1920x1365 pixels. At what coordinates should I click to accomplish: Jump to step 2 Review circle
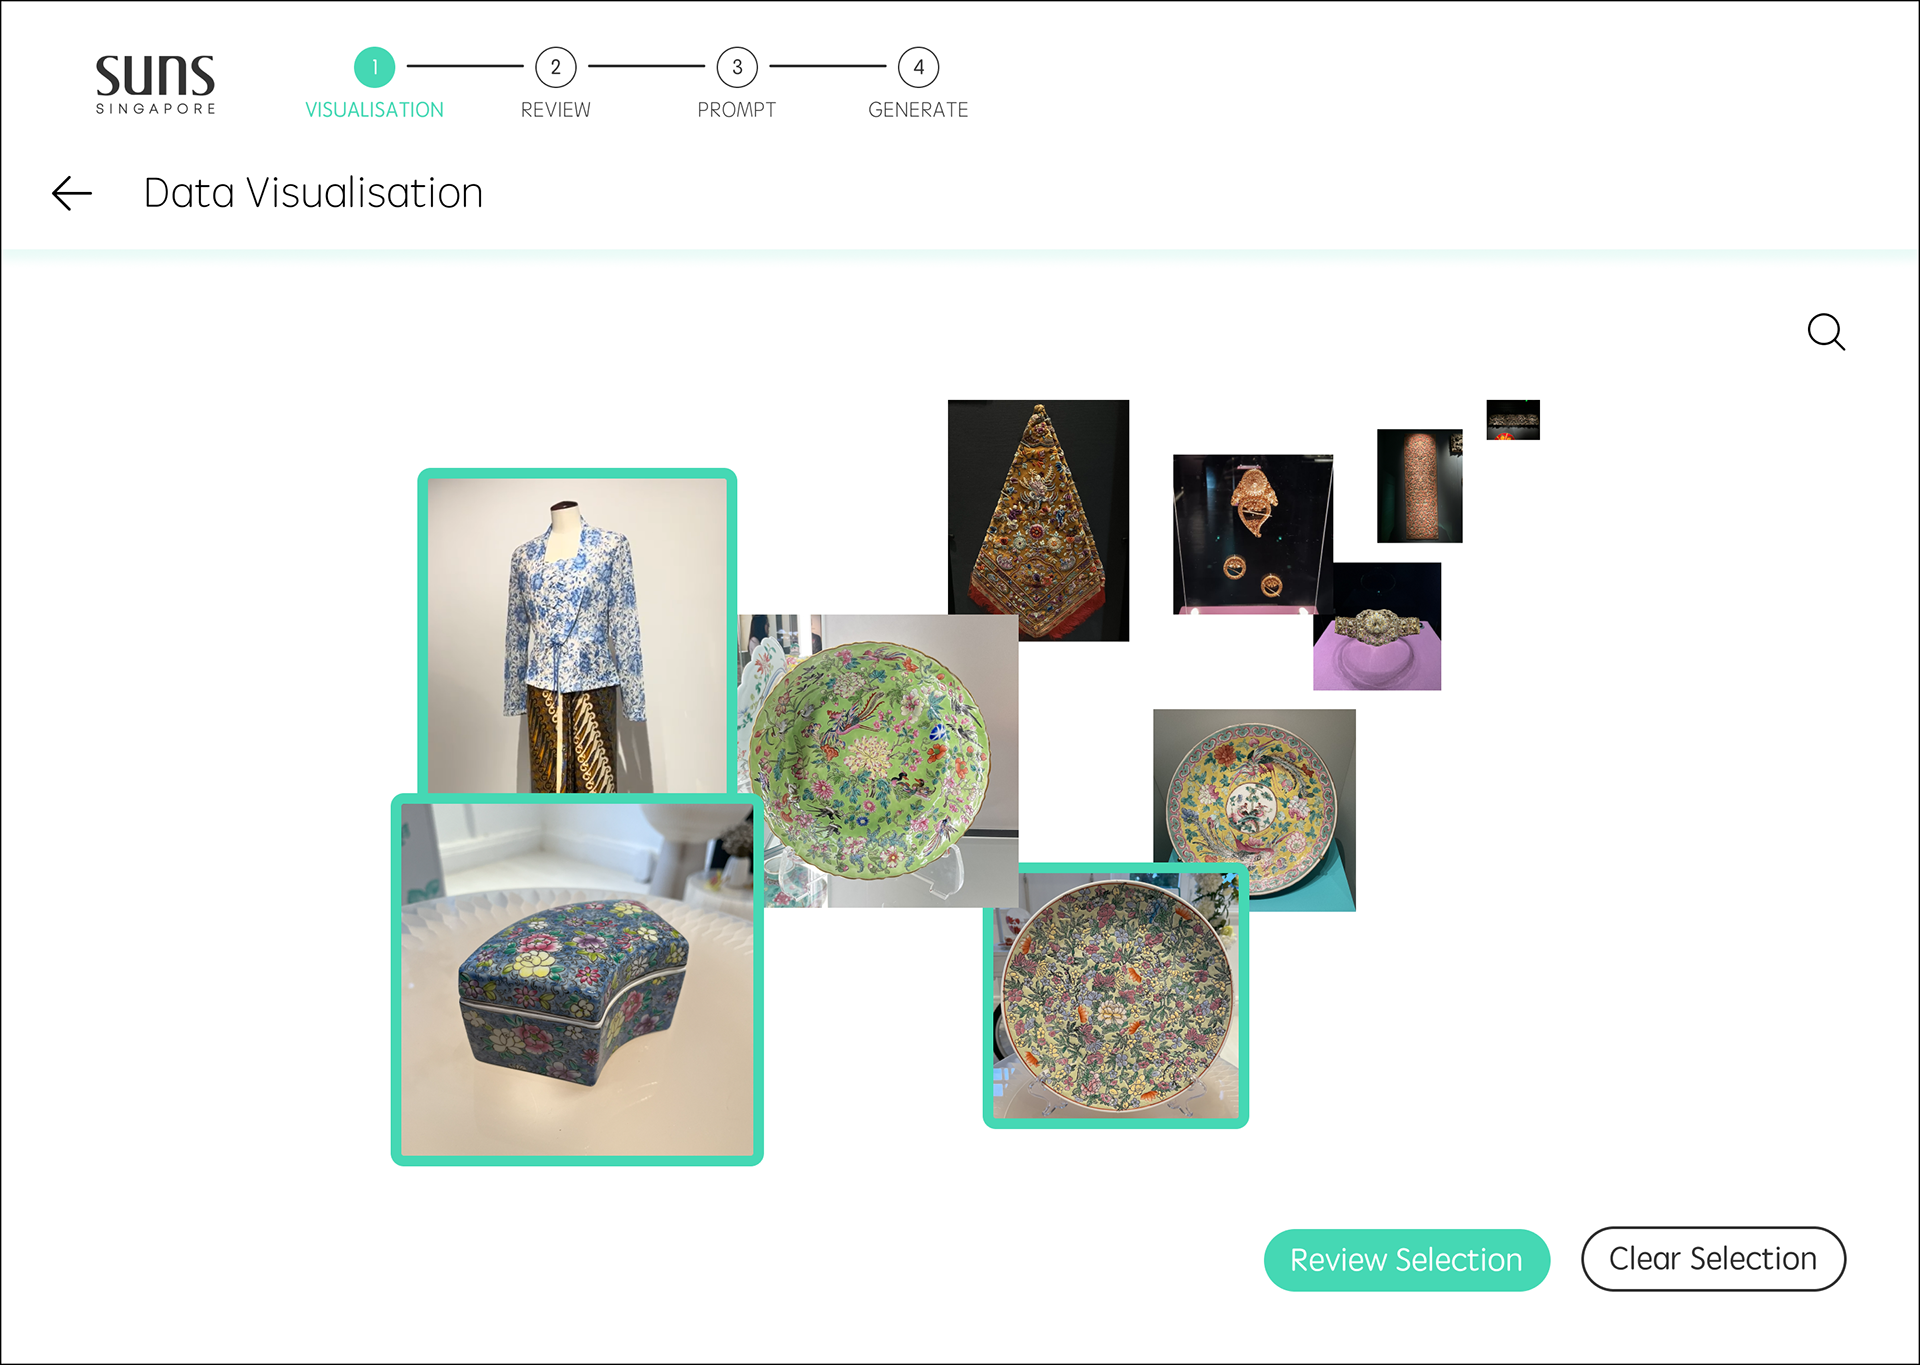pyautogui.click(x=556, y=67)
